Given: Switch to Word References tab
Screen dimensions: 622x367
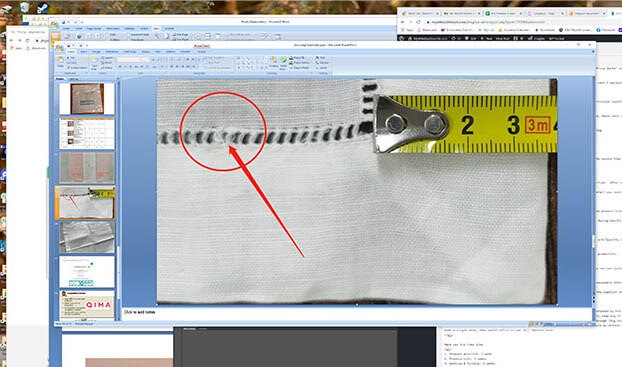Looking at the screenshot, I should (x=113, y=28).
